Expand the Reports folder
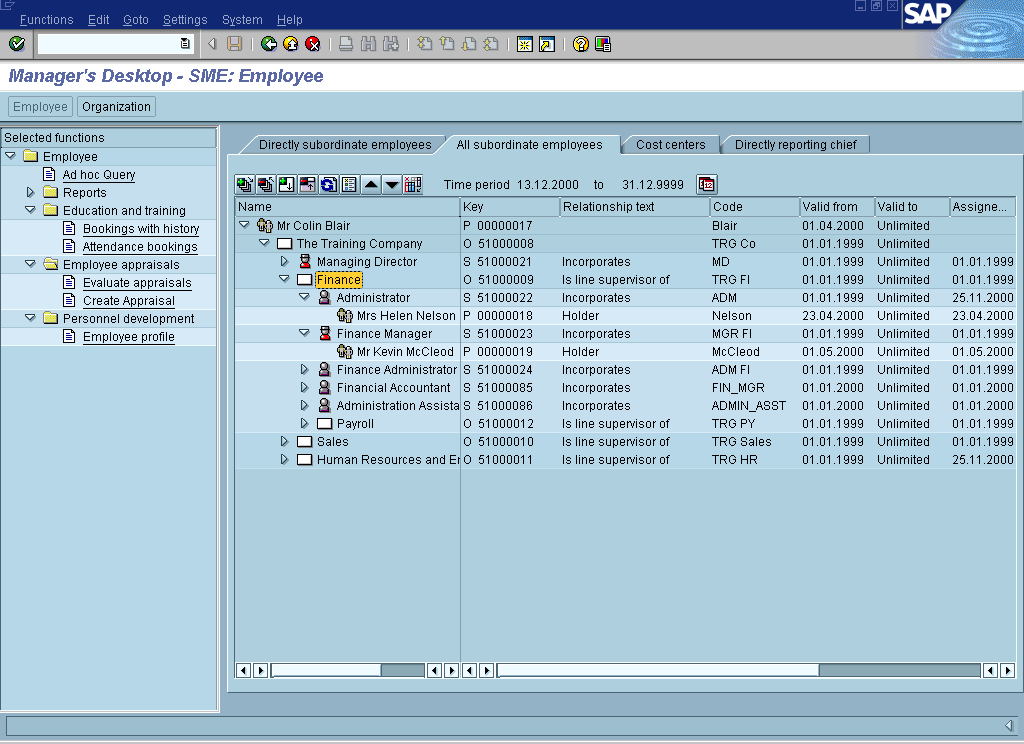Viewport: 1024px width, 744px height. pyautogui.click(x=30, y=192)
